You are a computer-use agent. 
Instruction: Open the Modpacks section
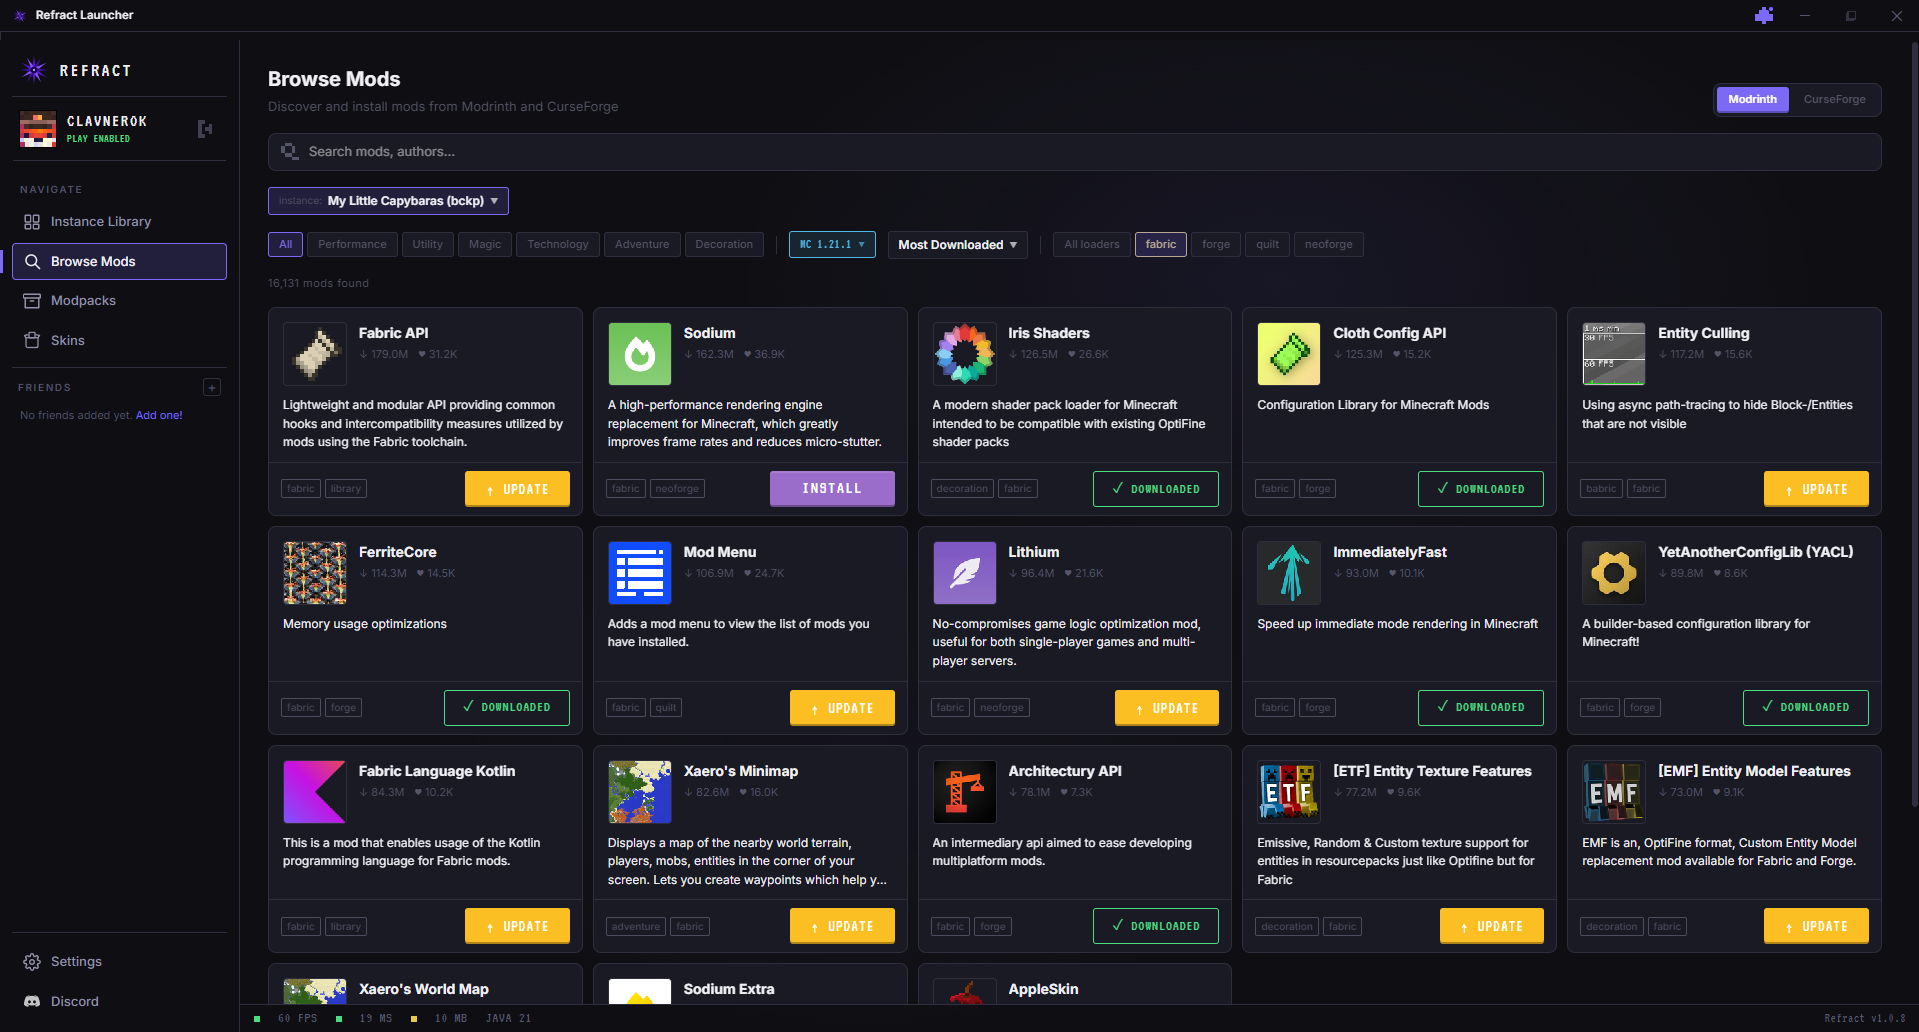(119, 301)
